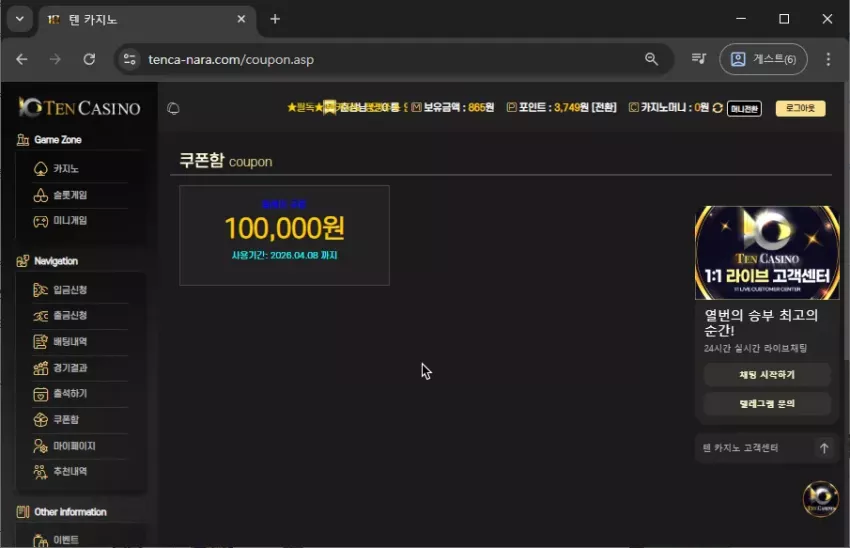Click the 배팅내역 icon
This screenshot has width=850, height=548.
pos(41,342)
